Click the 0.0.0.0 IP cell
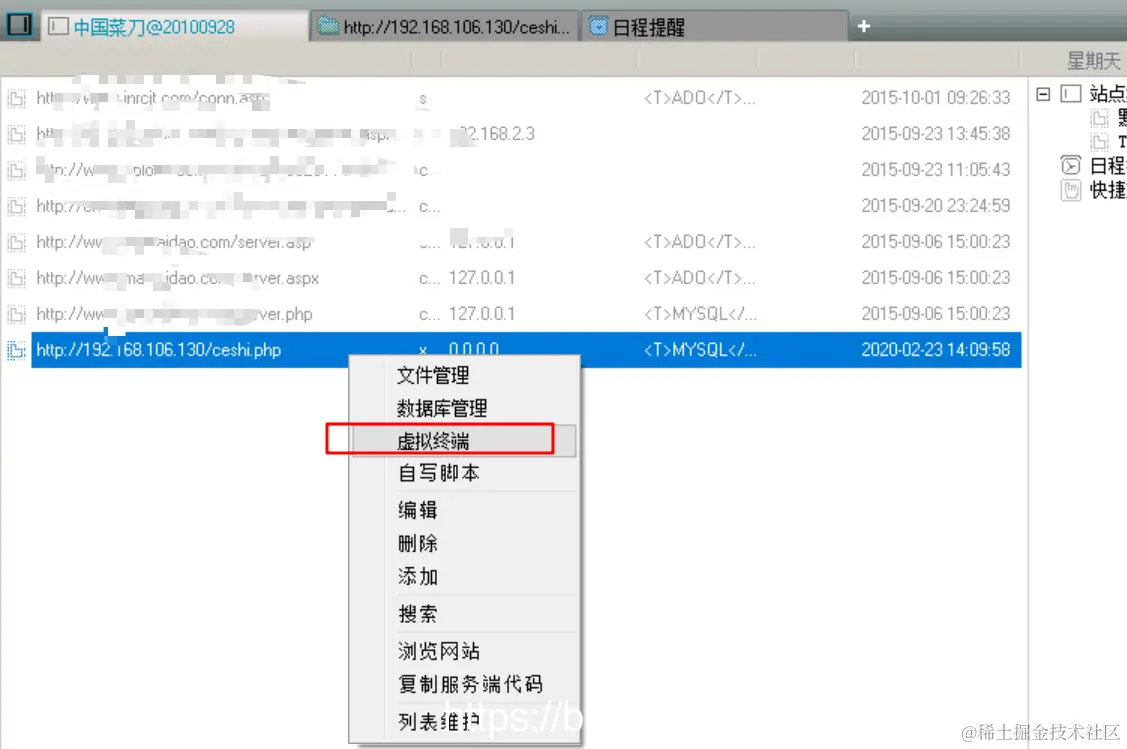The width and height of the screenshot is (1127, 749). [474, 350]
